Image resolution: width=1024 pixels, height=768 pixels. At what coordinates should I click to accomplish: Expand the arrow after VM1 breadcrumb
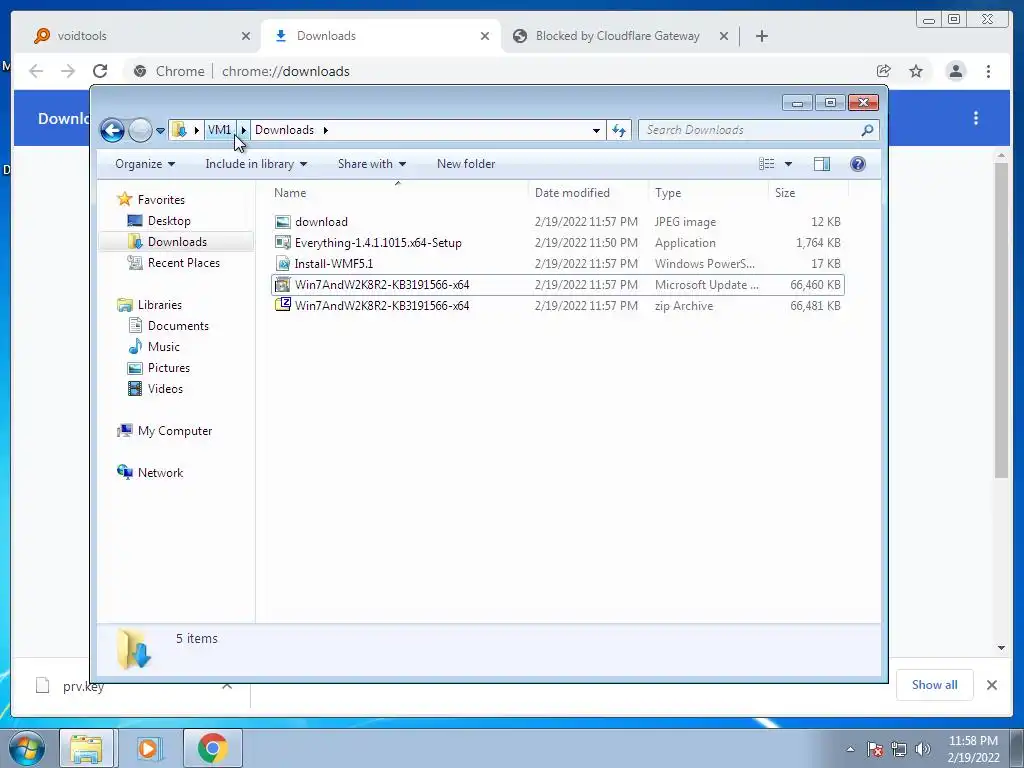(243, 130)
